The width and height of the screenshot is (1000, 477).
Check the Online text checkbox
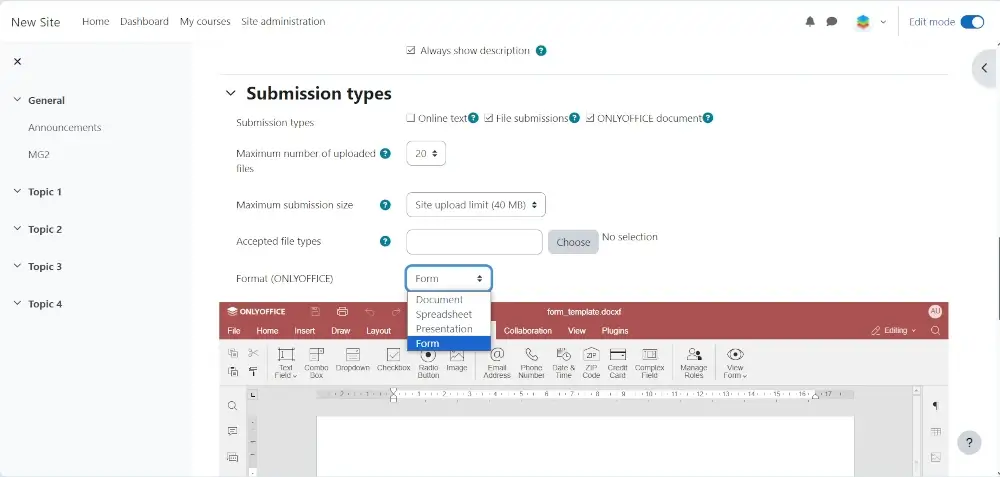click(411, 118)
